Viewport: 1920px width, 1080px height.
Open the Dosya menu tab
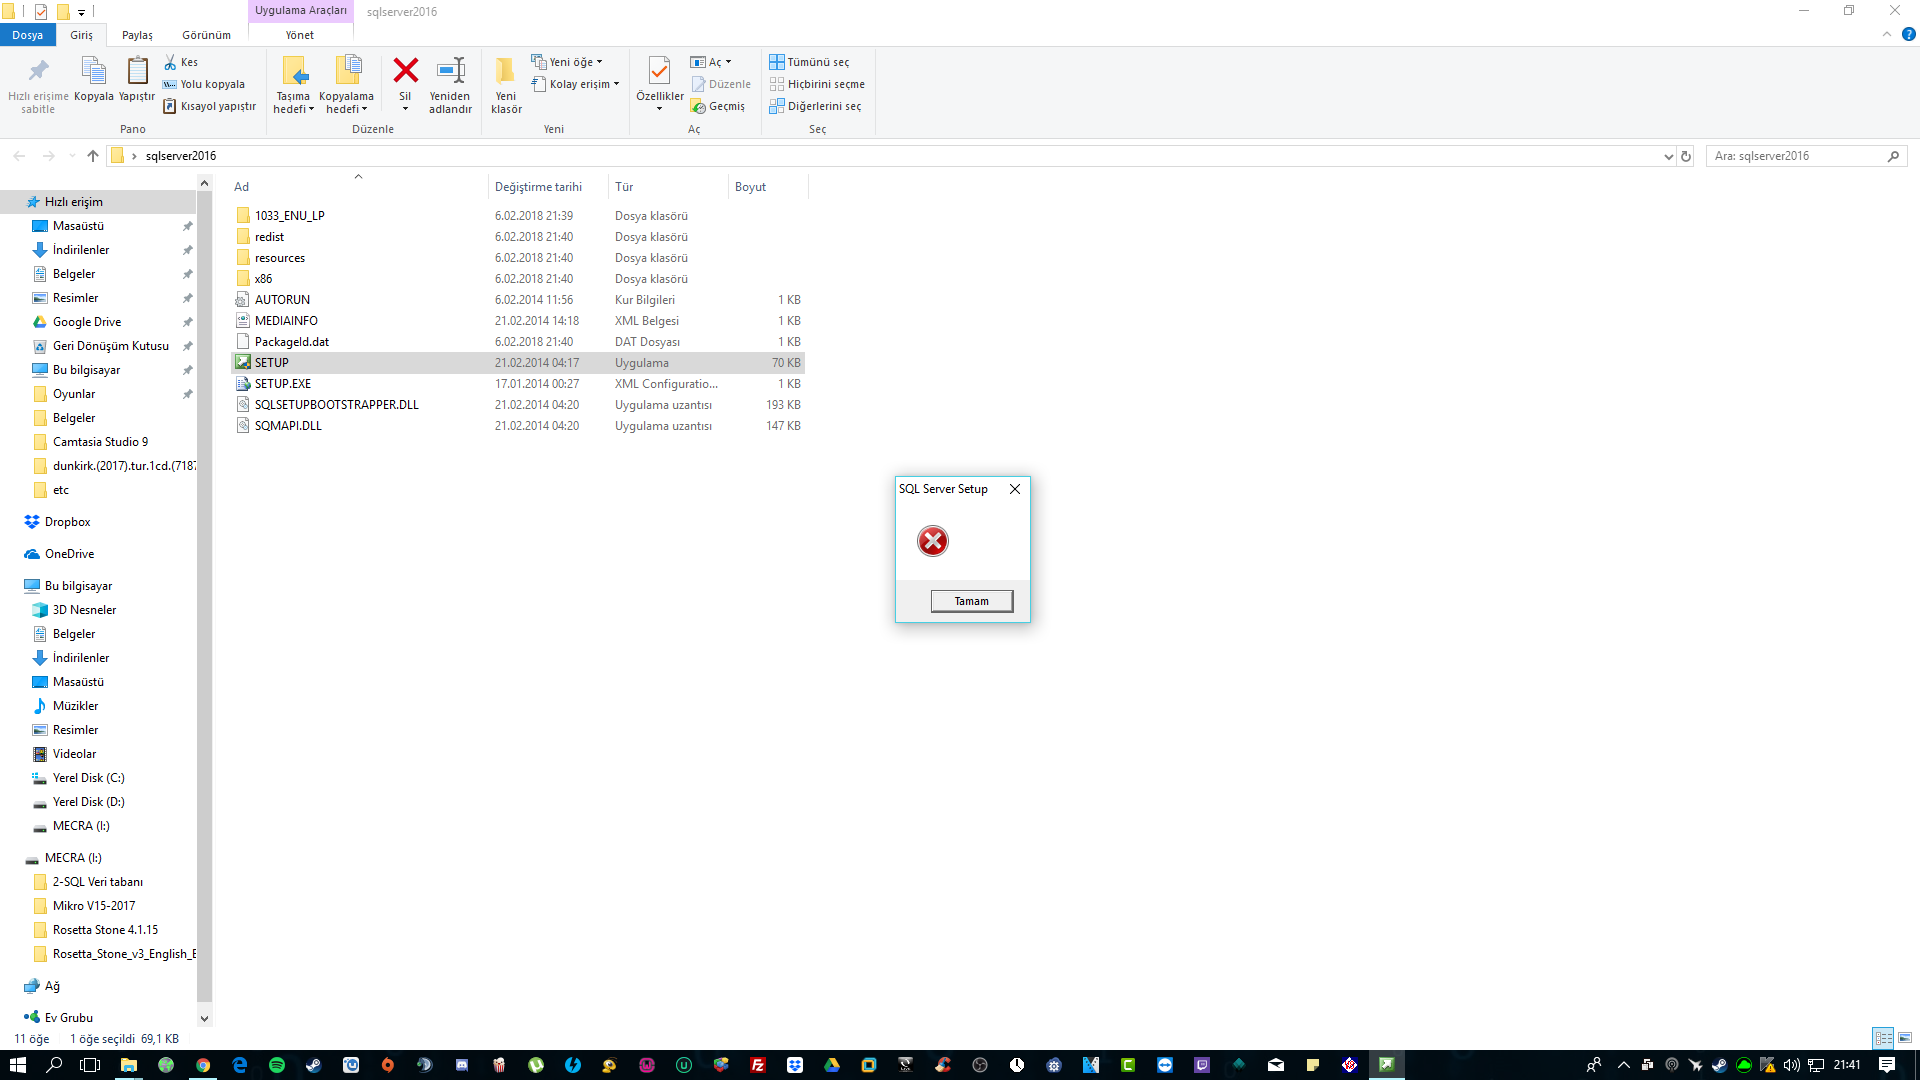click(x=28, y=35)
